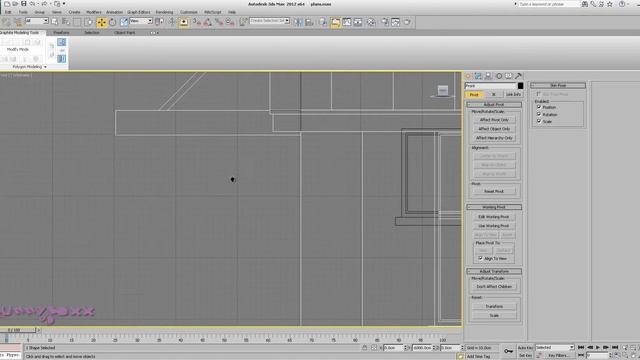The height and width of the screenshot is (360, 640).
Task: Open the Rendering menu
Action: [x=164, y=12]
